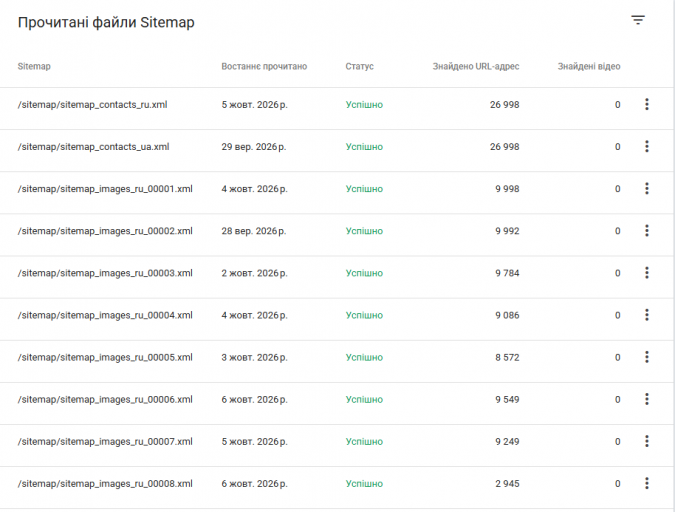The width and height of the screenshot is (675, 512).
Task: Open more options for sitemap_contacts_ua.xml
Action: 647,146
